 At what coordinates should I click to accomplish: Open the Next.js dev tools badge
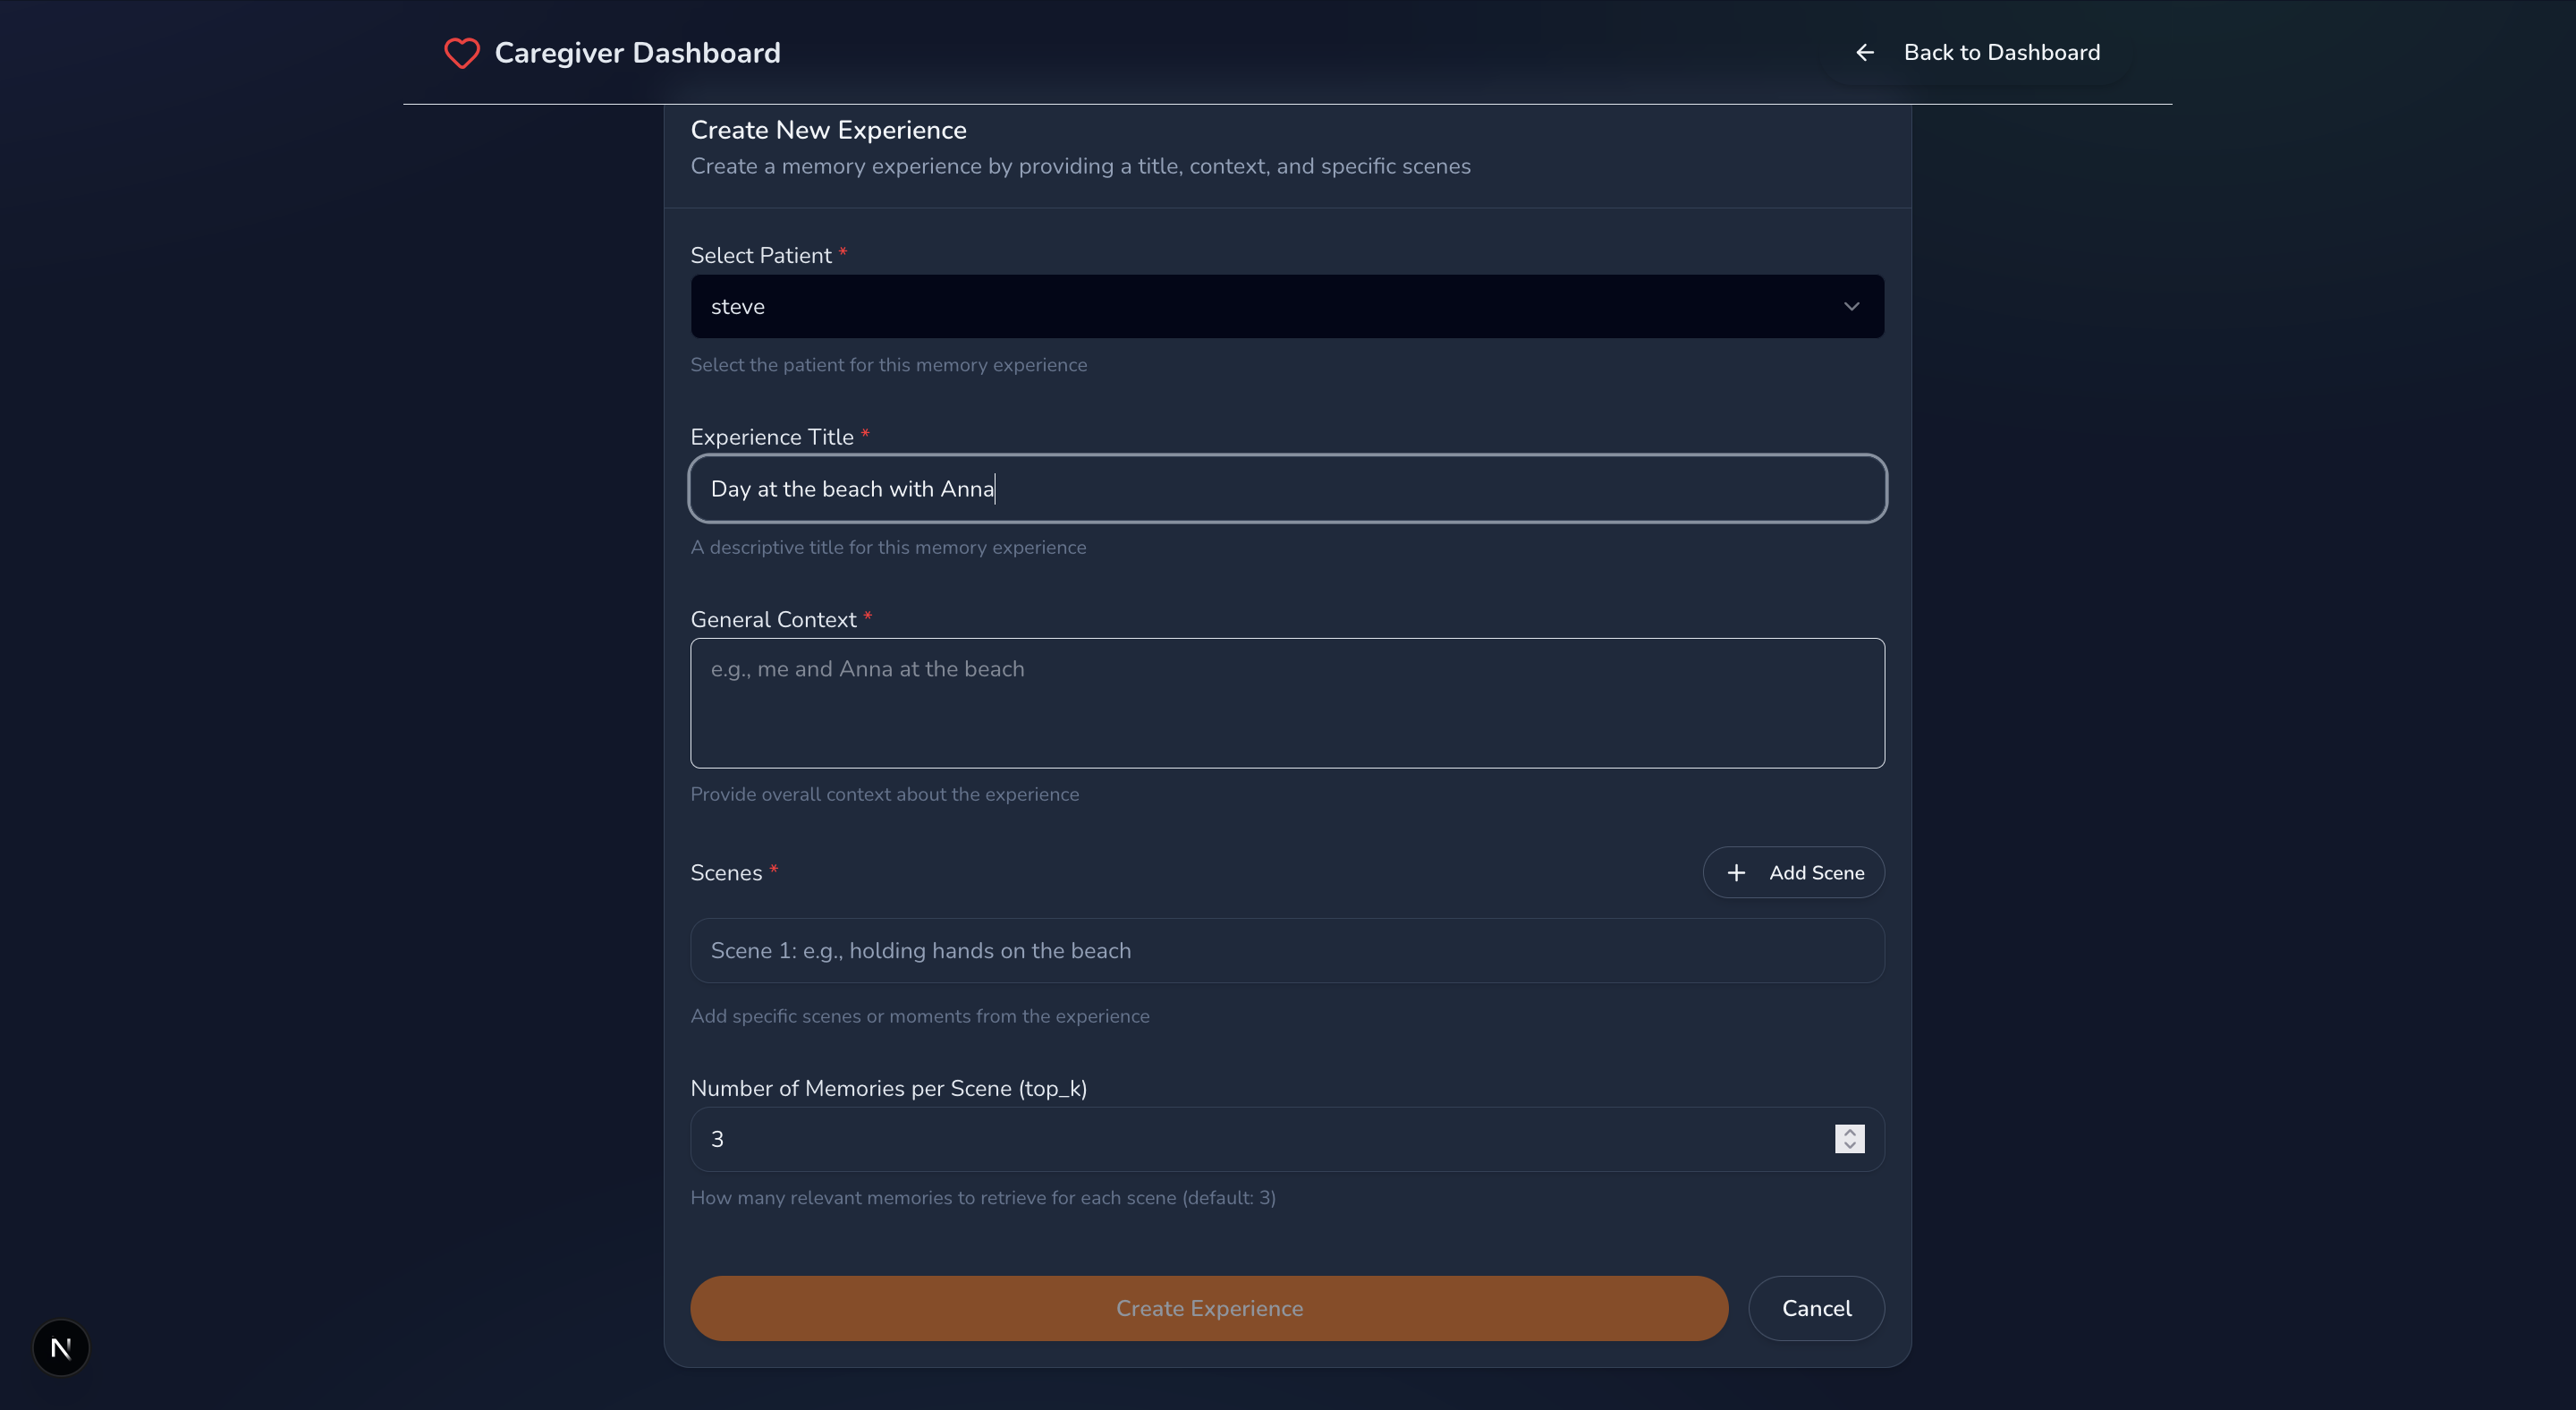click(x=61, y=1347)
